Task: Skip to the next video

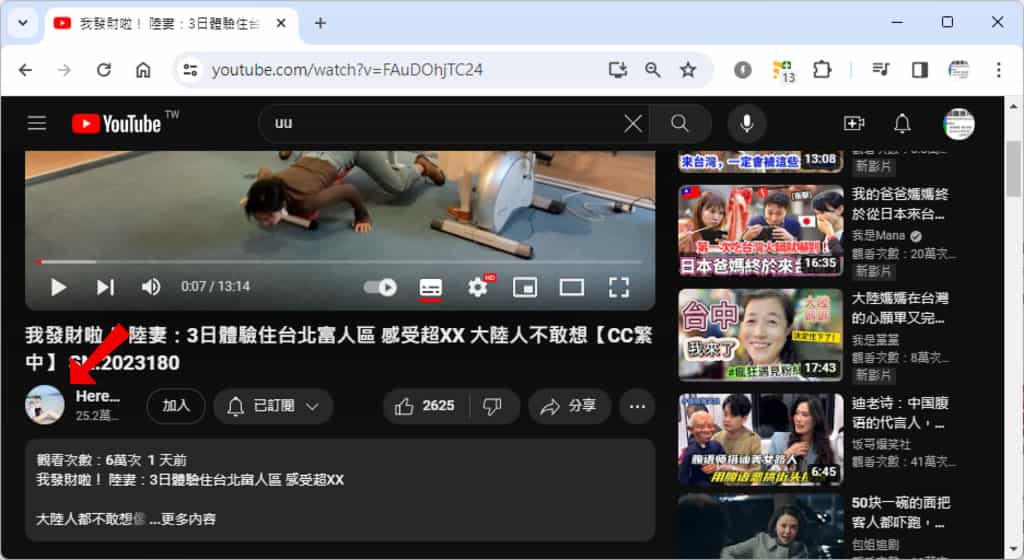Action: pos(106,287)
